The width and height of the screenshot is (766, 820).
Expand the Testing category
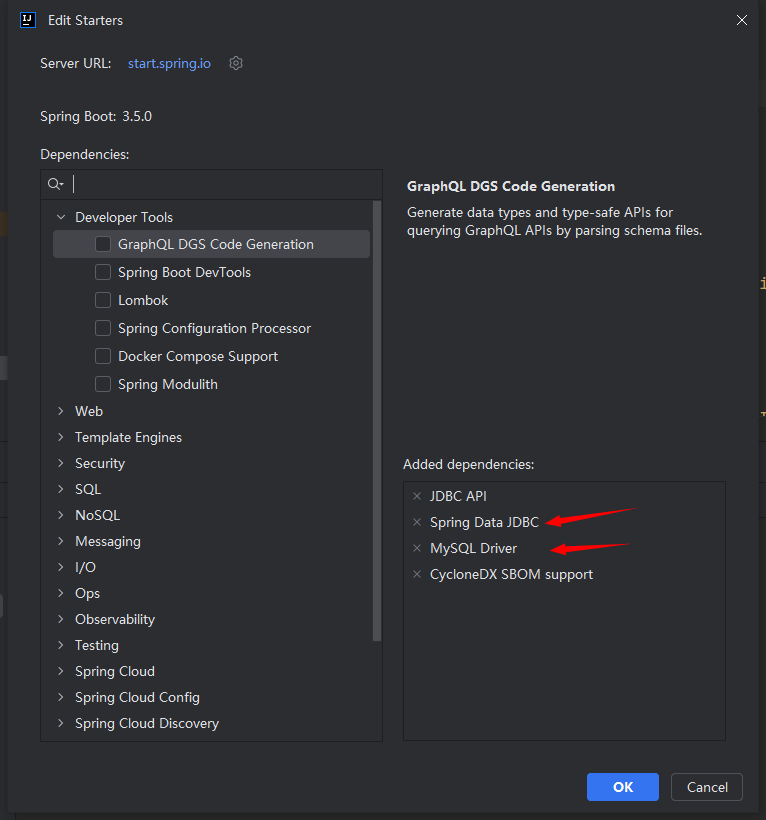coord(61,645)
